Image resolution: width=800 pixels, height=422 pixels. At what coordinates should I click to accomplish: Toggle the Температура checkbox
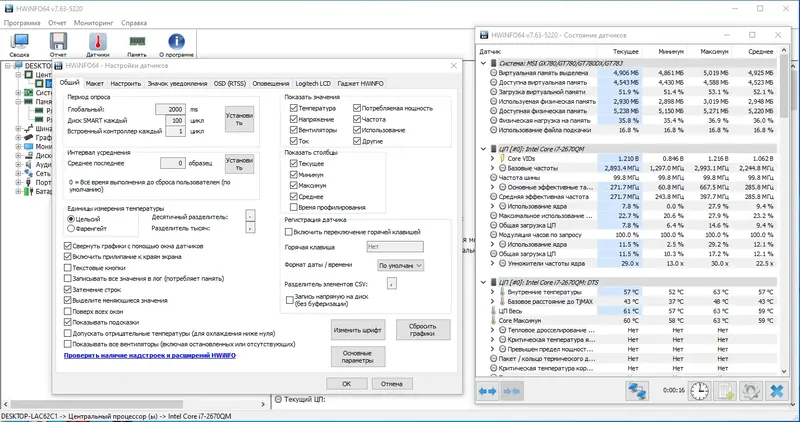[x=293, y=108]
